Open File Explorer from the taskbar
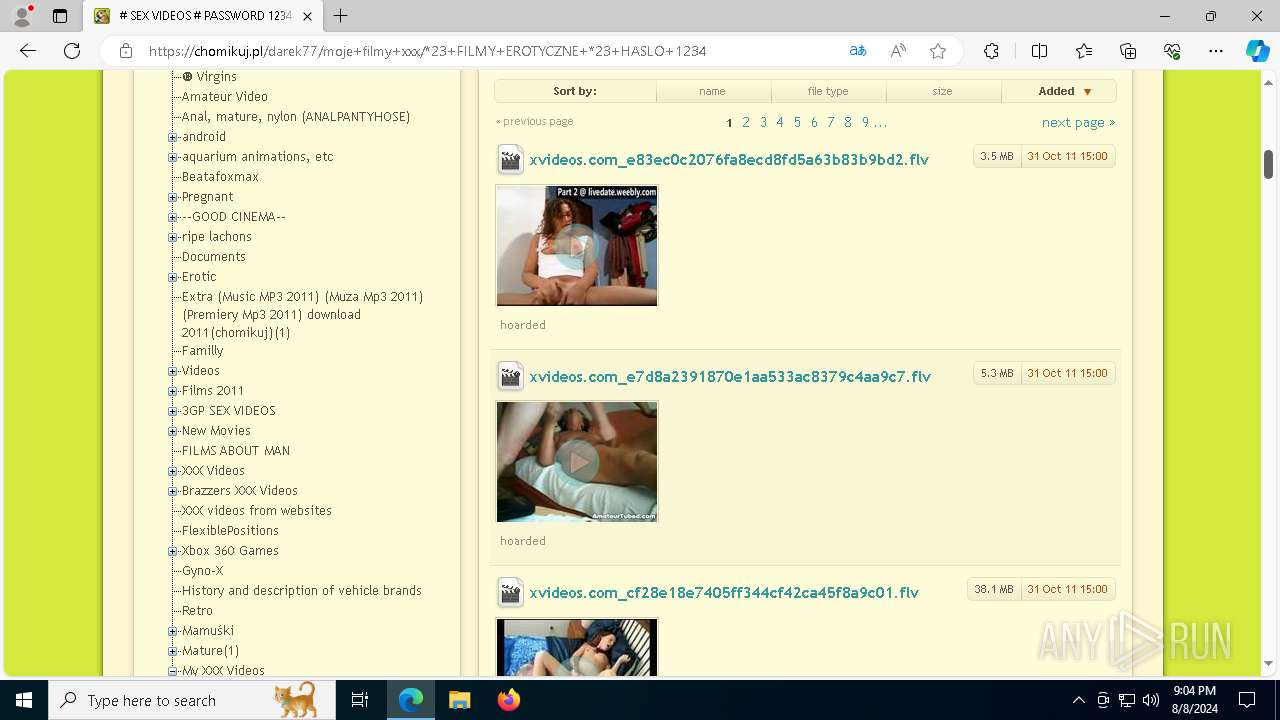The width and height of the screenshot is (1280, 720). (459, 700)
